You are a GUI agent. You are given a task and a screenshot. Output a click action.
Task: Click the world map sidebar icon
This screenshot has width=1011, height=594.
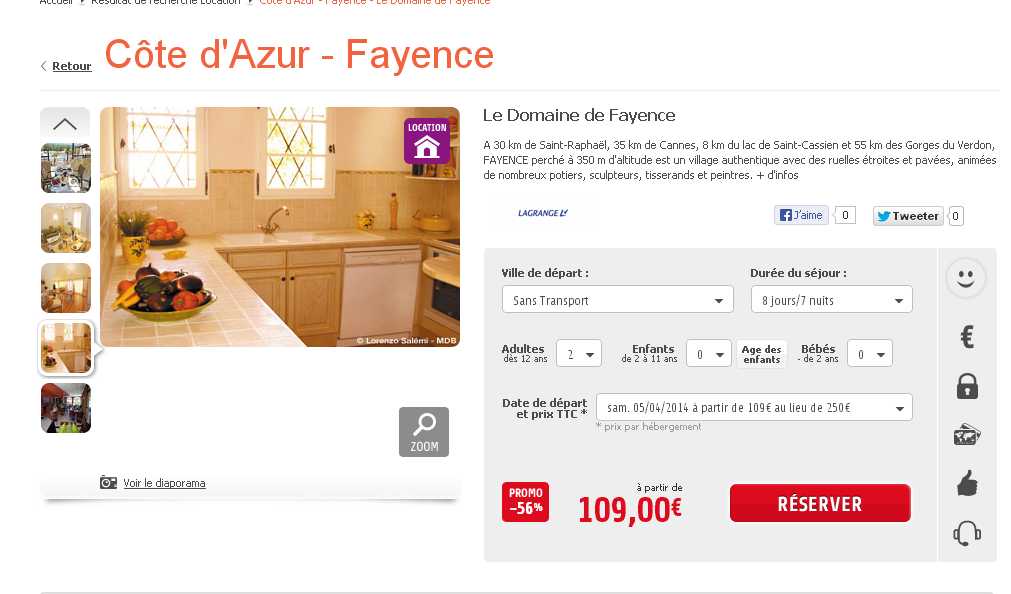(967, 435)
